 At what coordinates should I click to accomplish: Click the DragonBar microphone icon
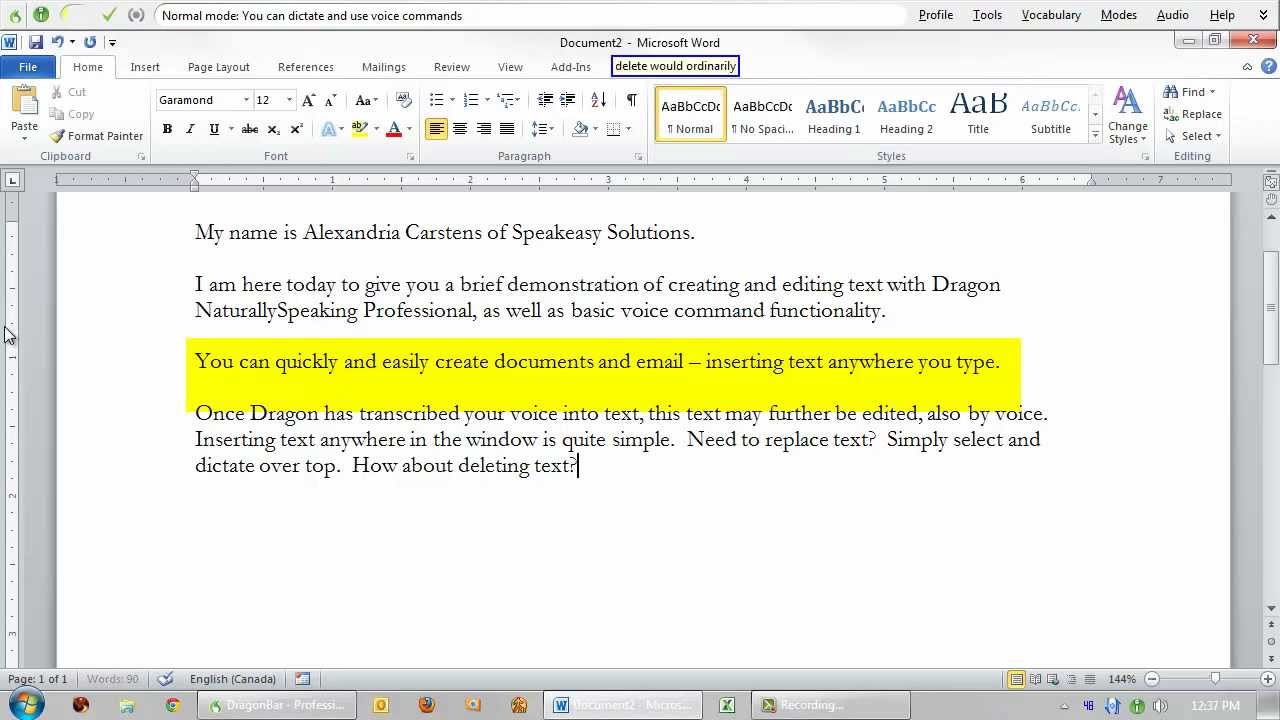[41, 14]
